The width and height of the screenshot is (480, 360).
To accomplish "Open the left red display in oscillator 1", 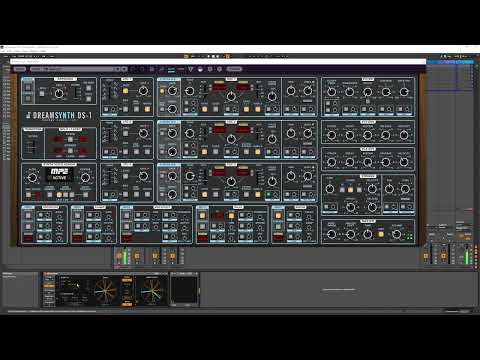I will (219, 88).
